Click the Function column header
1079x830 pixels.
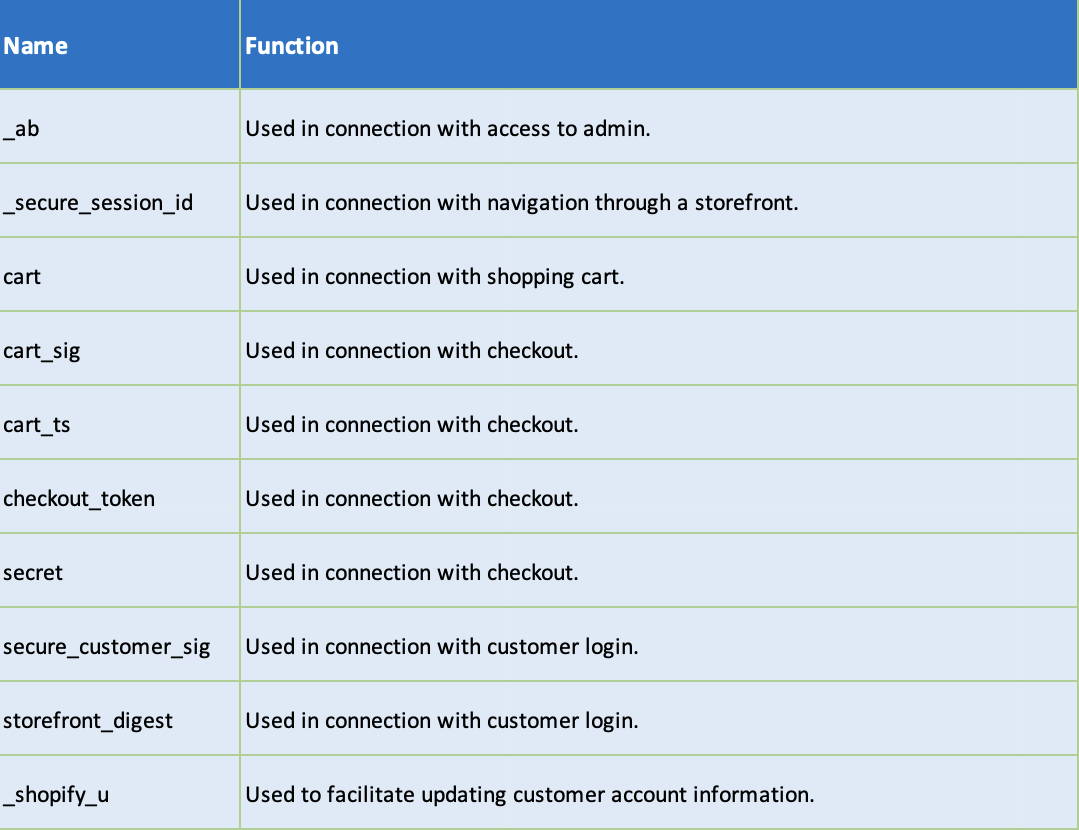(x=292, y=46)
